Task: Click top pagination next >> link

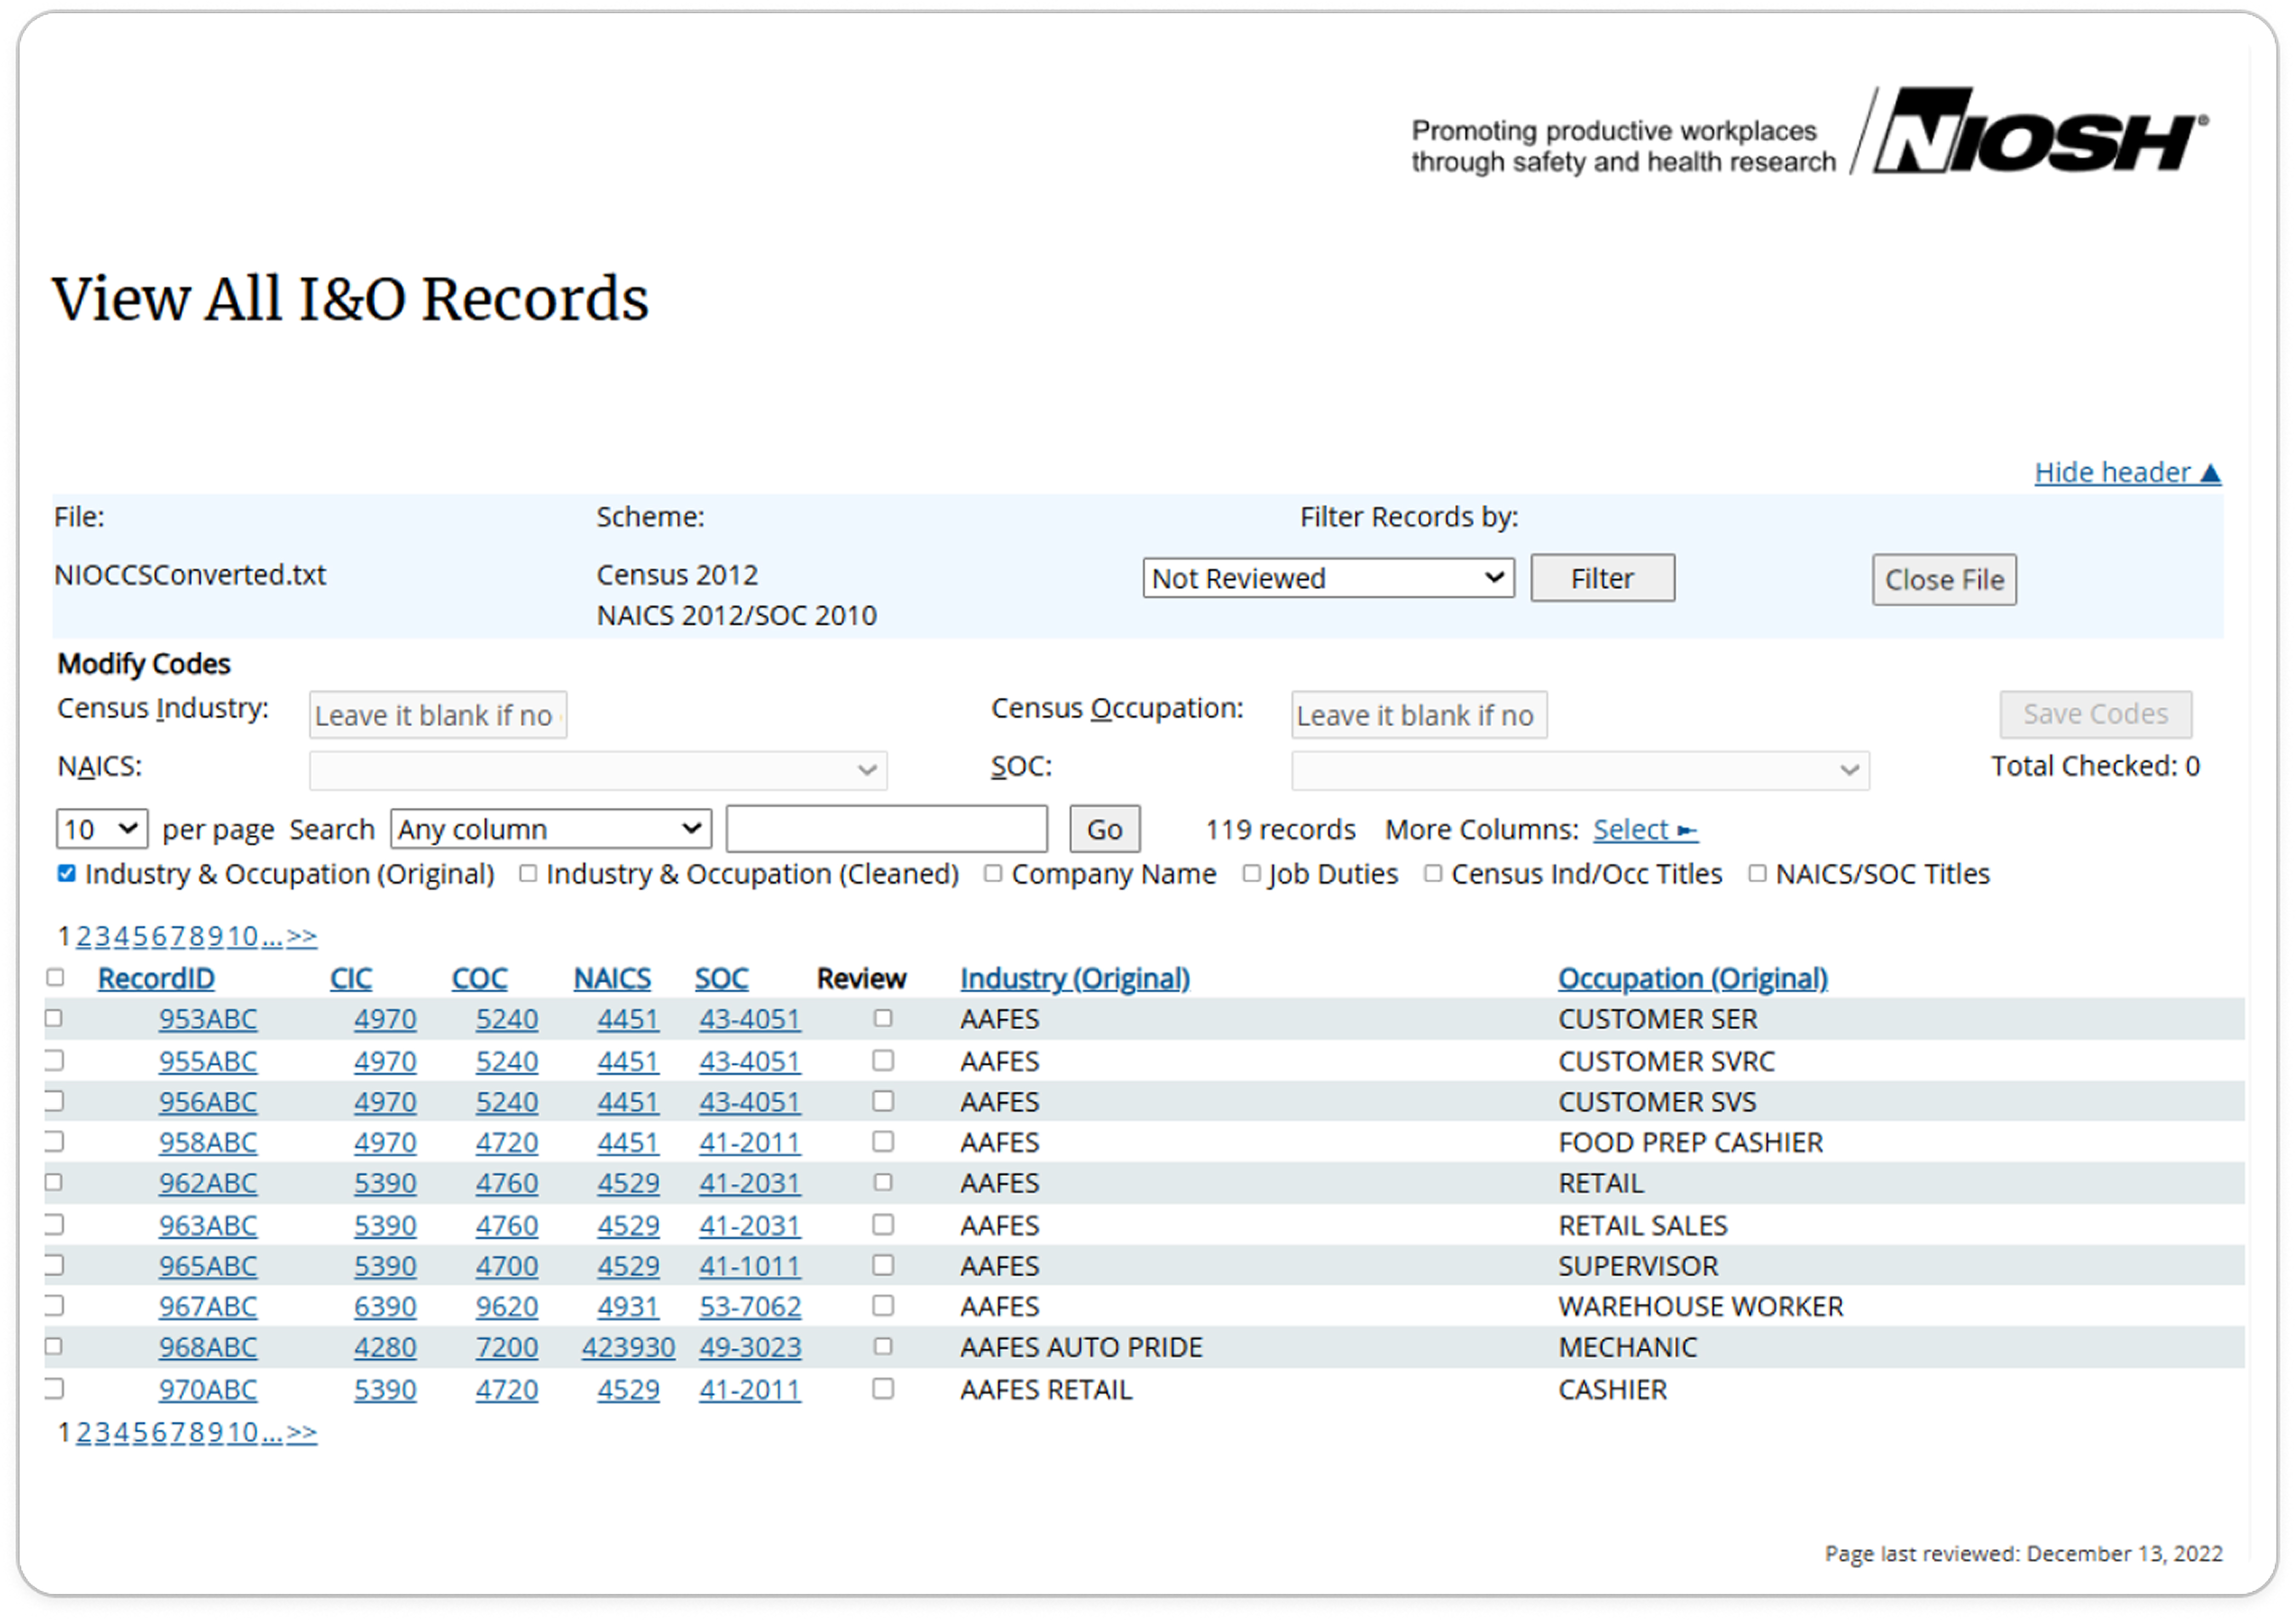Action: click(x=302, y=936)
